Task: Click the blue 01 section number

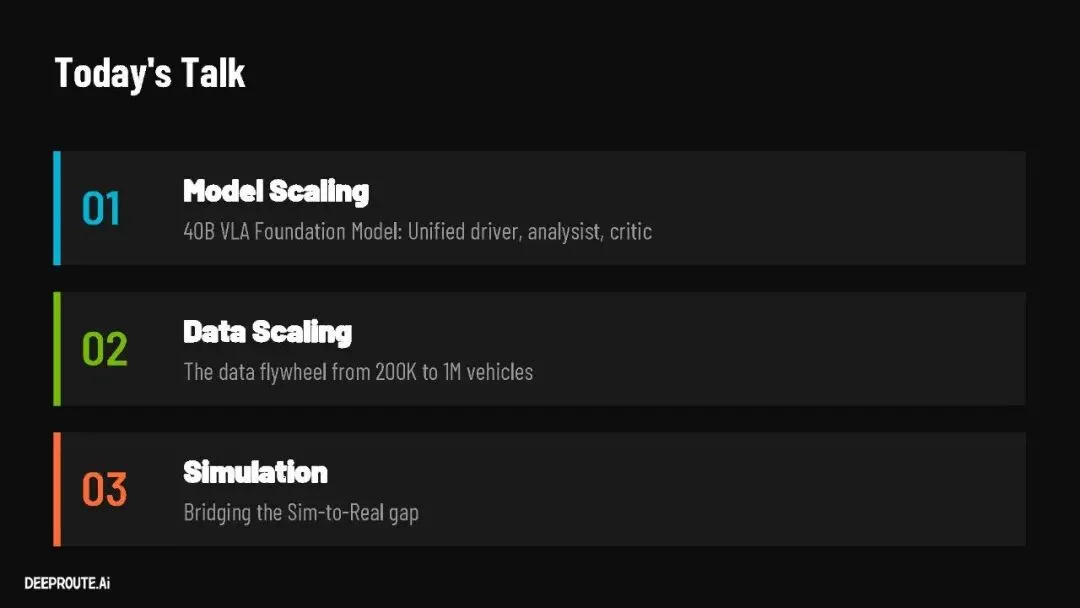Action: (x=101, y=209)
